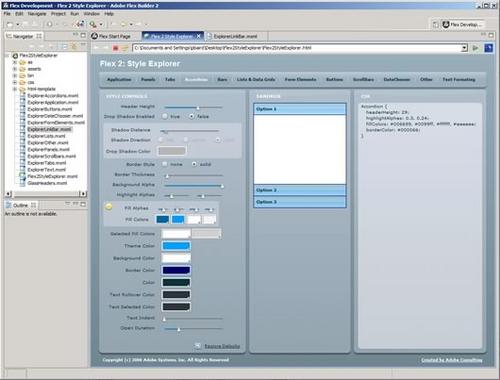The height and width of the screenshot is (380, 500).
Task: Click the Theme Color swatch
Action: coord(176,246)
